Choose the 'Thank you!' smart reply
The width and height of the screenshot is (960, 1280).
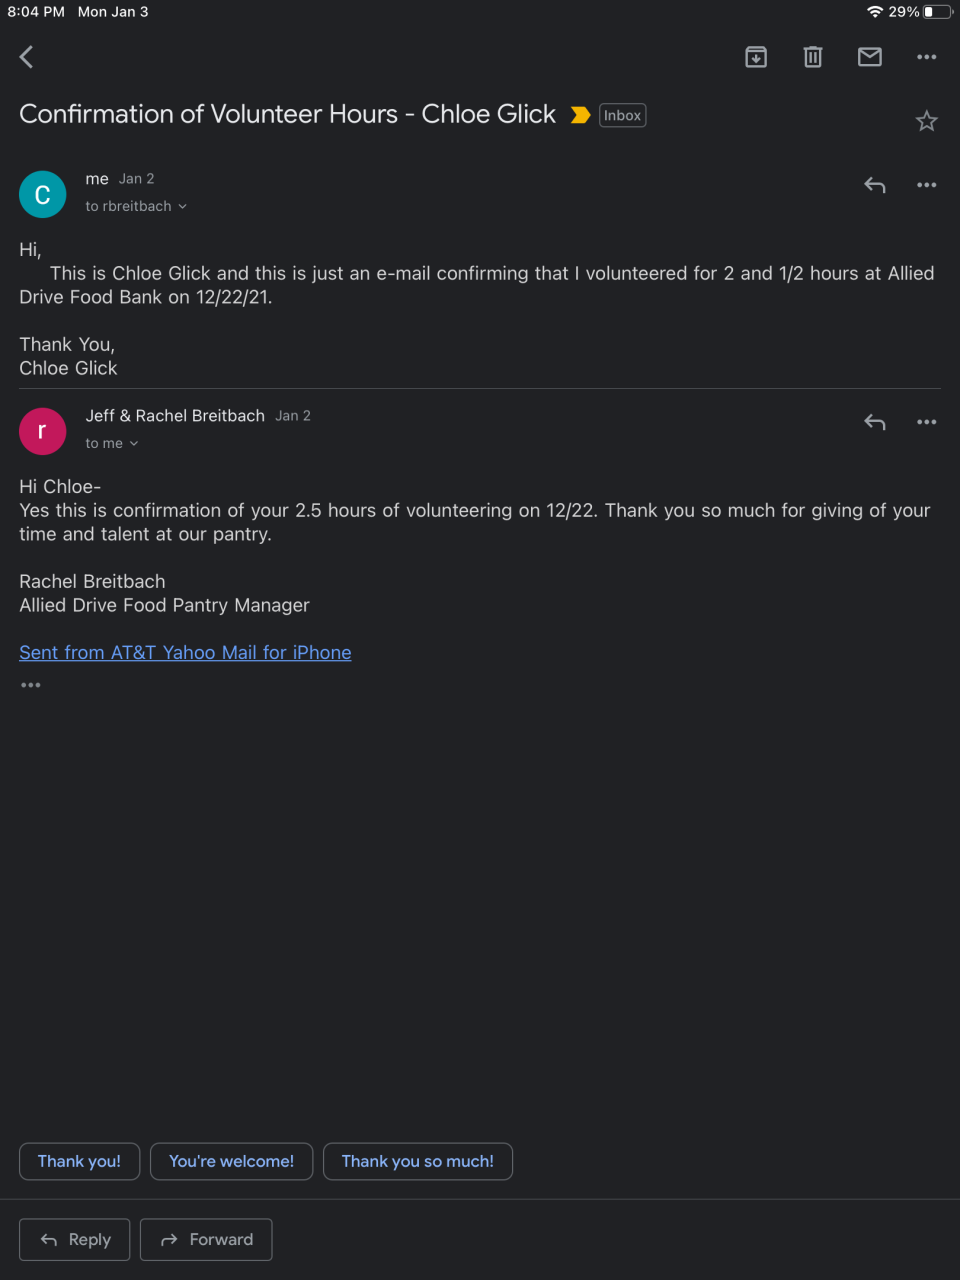pos(79,1161)
